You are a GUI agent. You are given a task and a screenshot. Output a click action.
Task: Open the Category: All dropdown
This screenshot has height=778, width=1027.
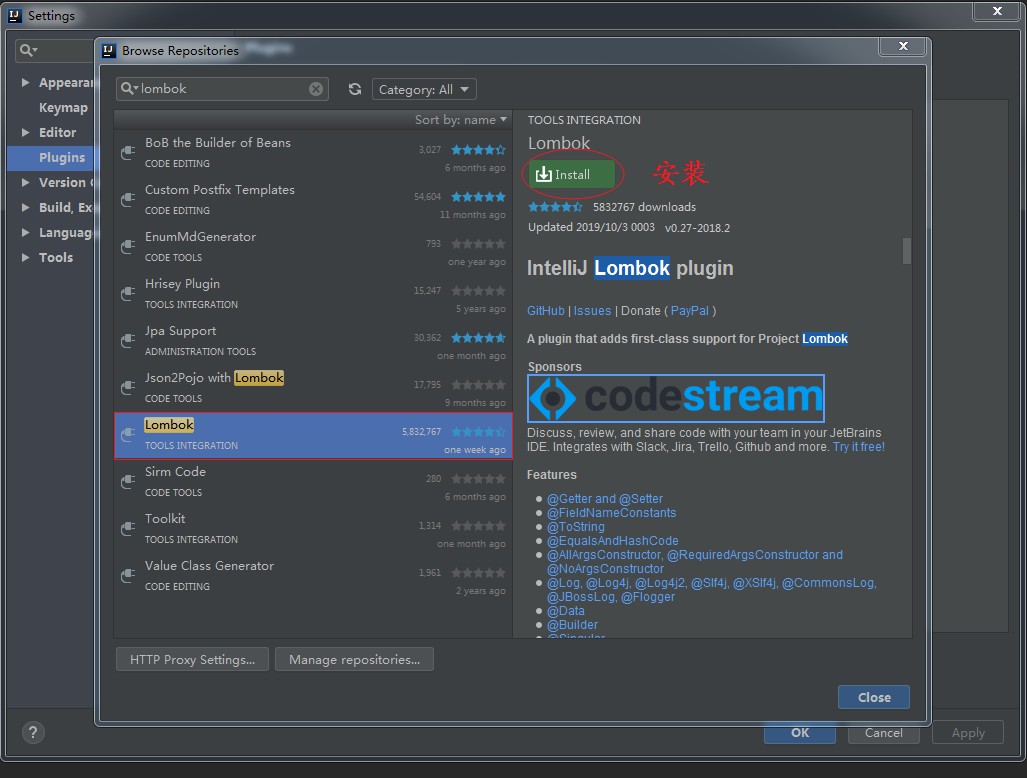(424, 89)
